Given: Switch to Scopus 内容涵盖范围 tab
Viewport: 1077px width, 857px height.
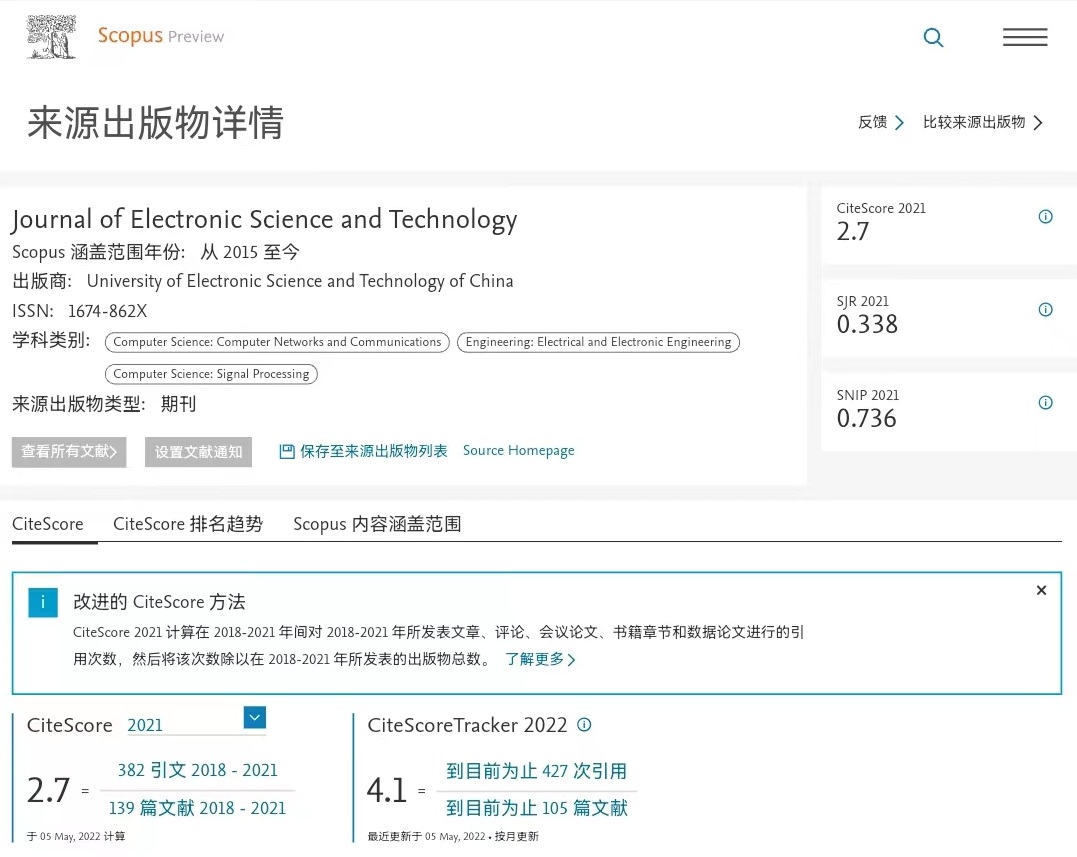Looking at the screenshot, I should tap(377, 524).
